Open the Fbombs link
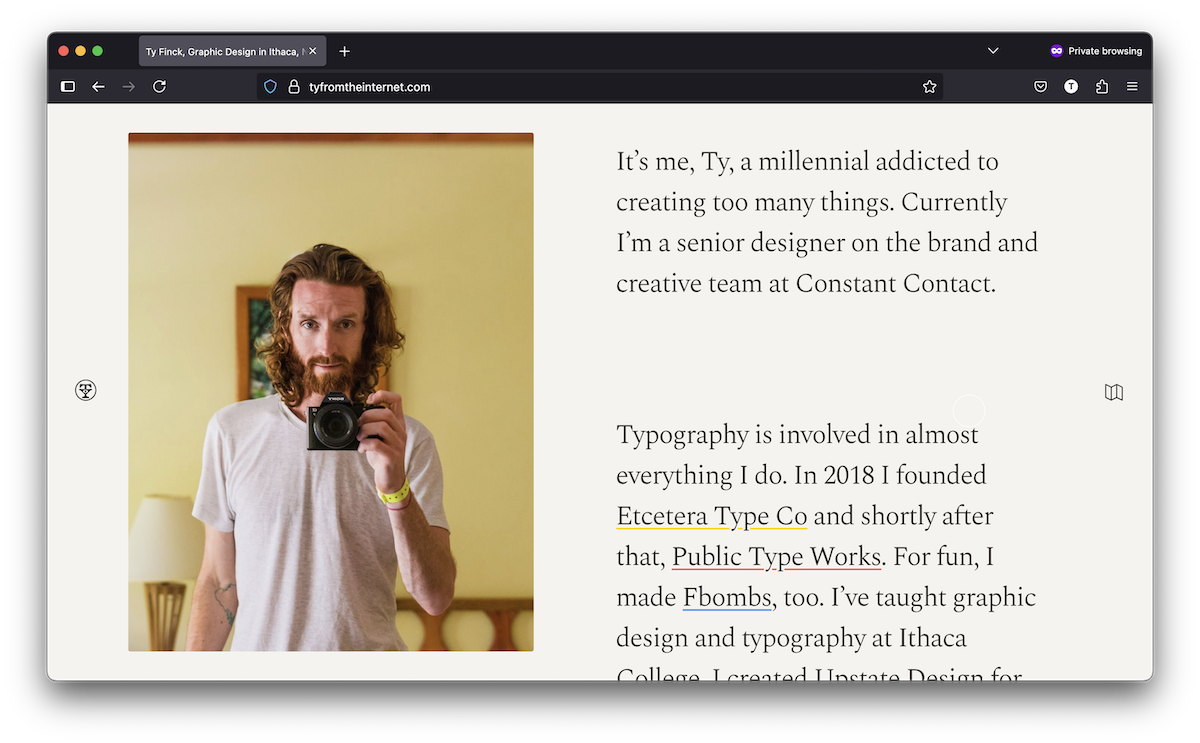 [727, 597]
